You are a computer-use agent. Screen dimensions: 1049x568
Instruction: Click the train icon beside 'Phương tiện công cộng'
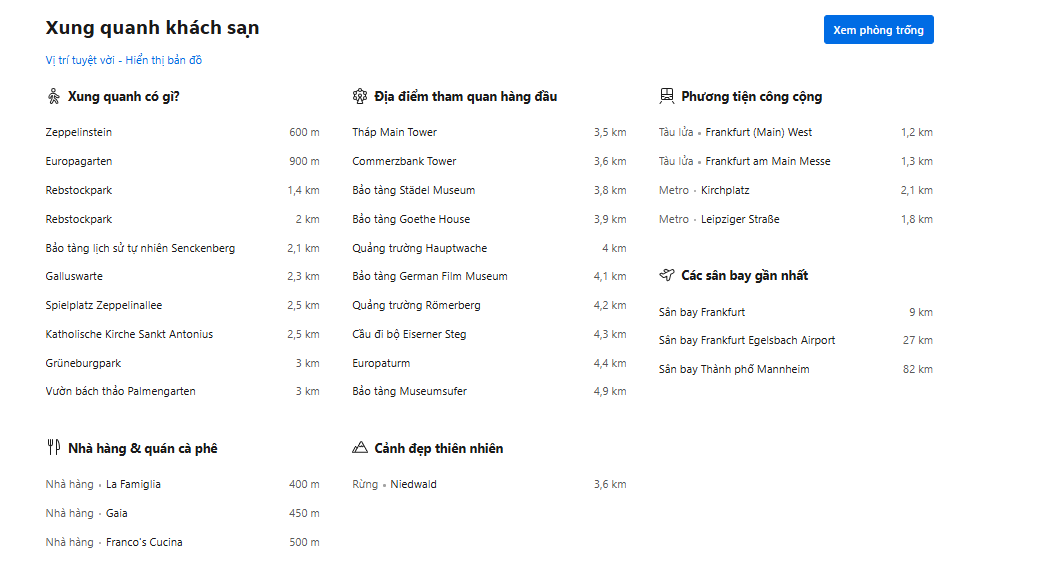point(667,97)
